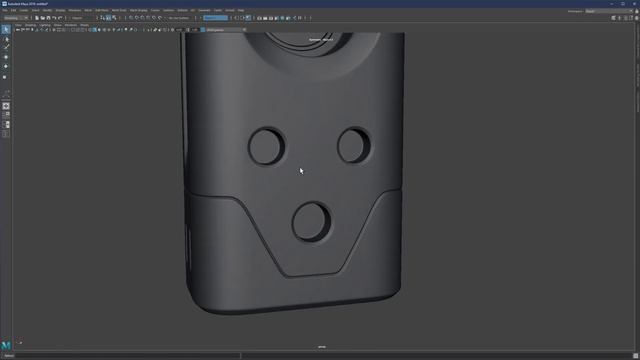Click the New Scene icon
This screenshot has width=640, height=360.
37,18
